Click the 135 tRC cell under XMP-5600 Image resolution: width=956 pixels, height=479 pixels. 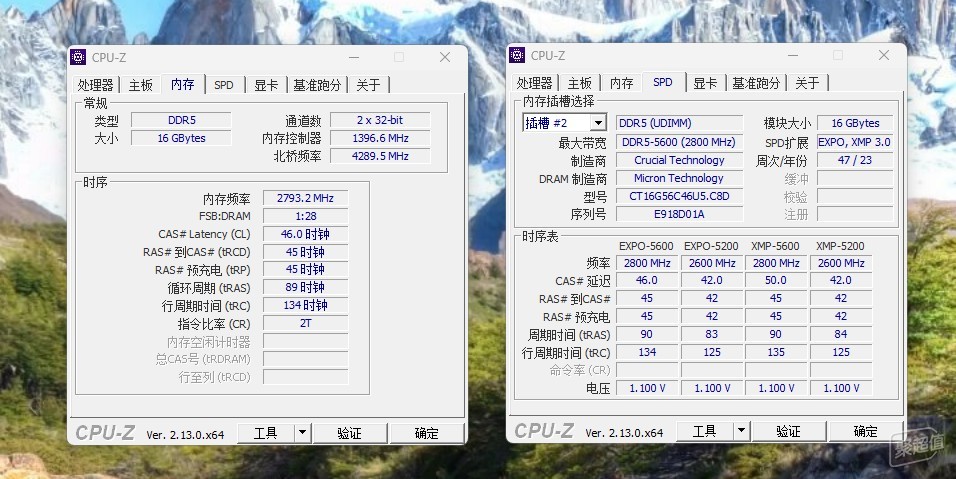[776, 352]
